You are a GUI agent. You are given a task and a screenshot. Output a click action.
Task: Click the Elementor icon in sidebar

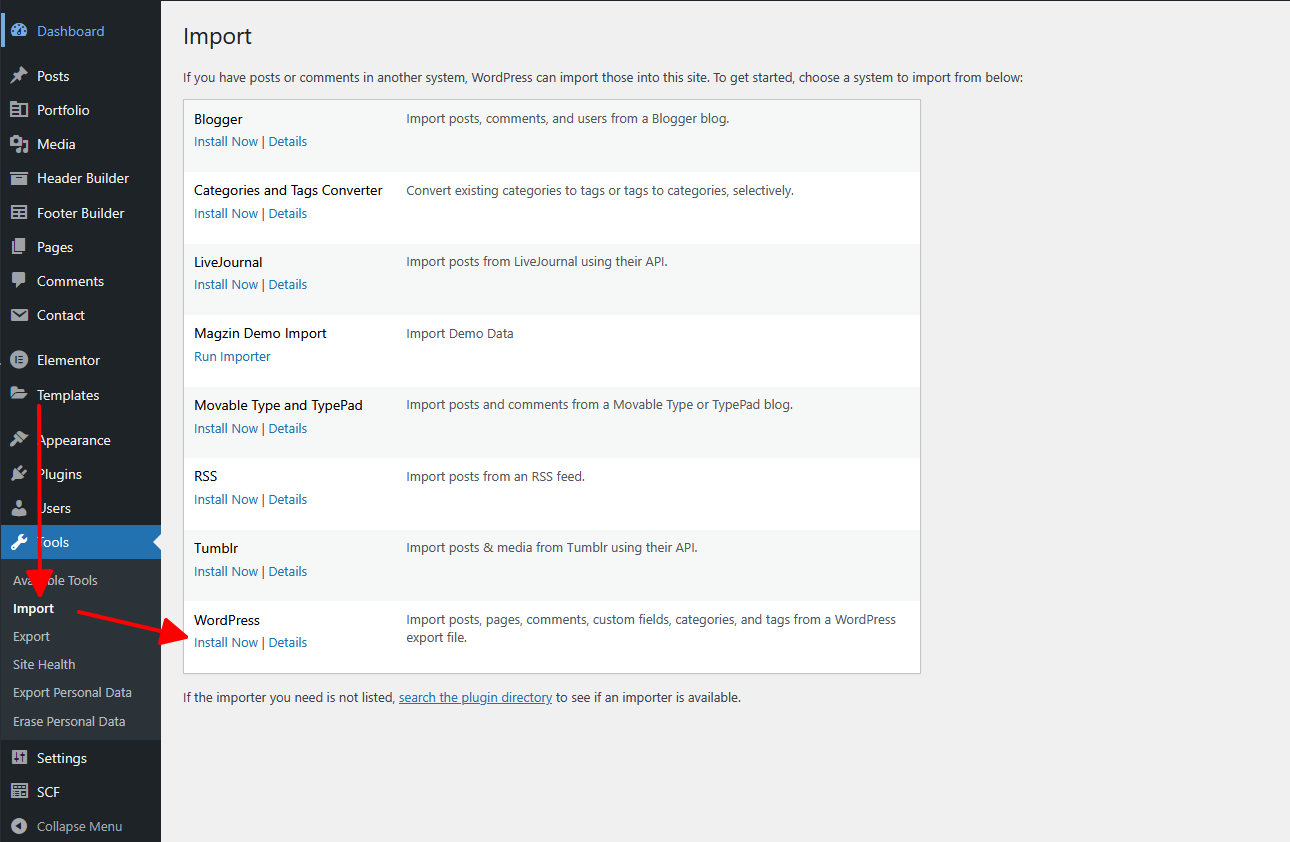pos(19,360)
